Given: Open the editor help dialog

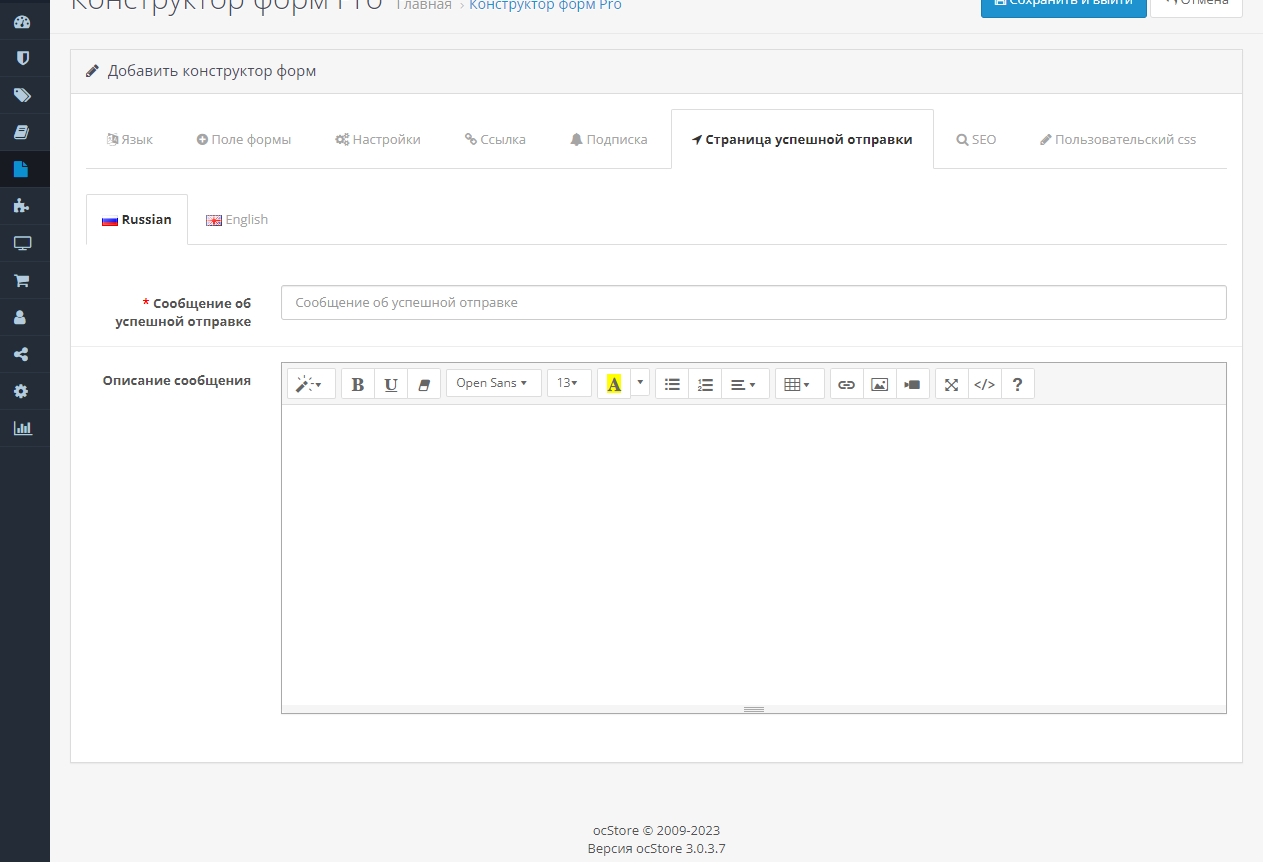Looking at the screenshot, I should click(x=1018, y=384).
